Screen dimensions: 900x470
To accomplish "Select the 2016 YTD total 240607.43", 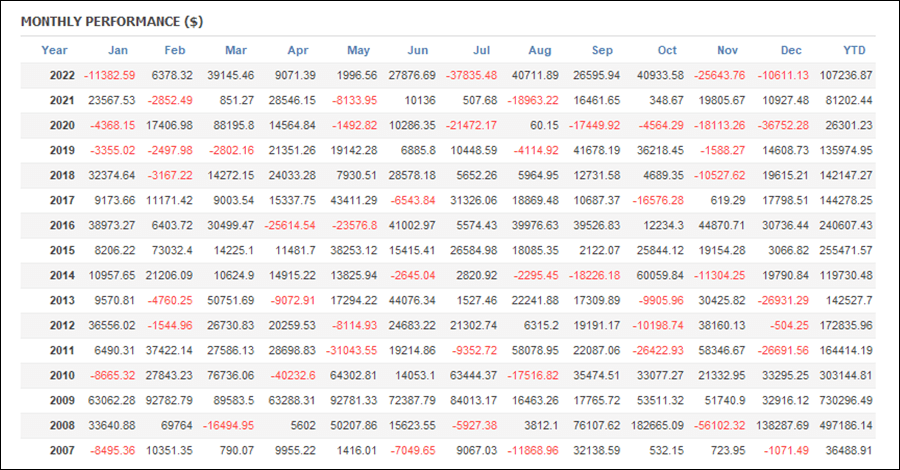I will coord(845,226).
